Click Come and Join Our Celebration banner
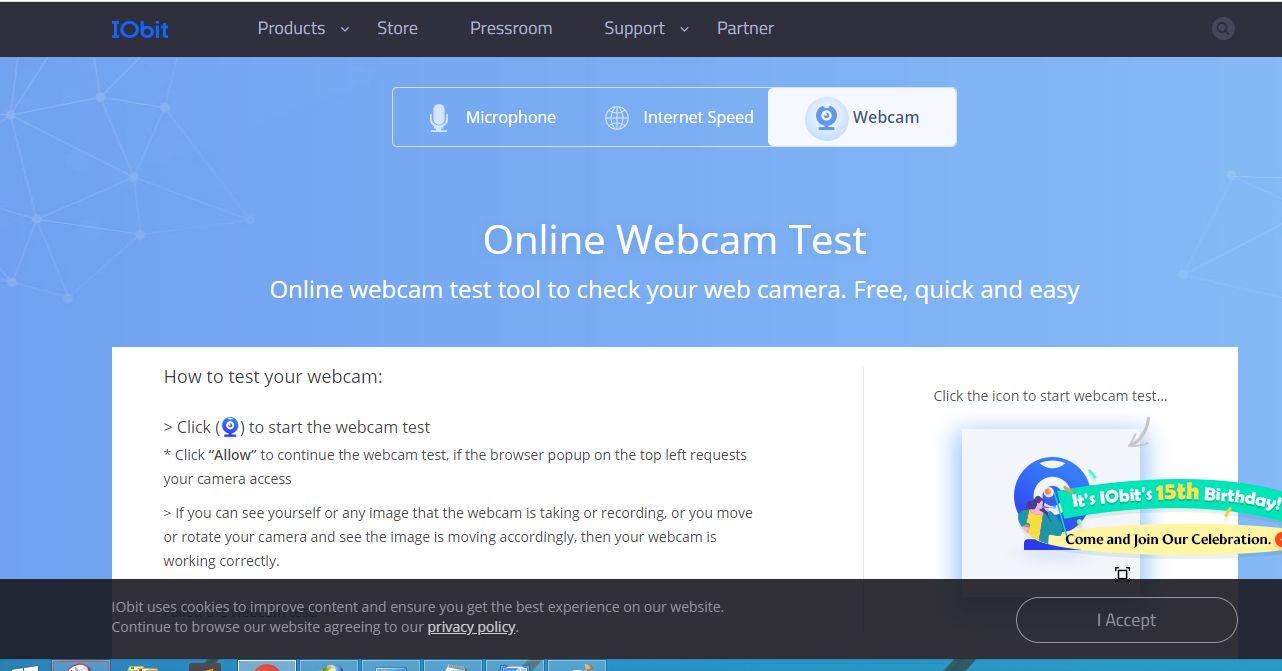Viewport: 1282px width, 671px height. (x=1168, y=539)
